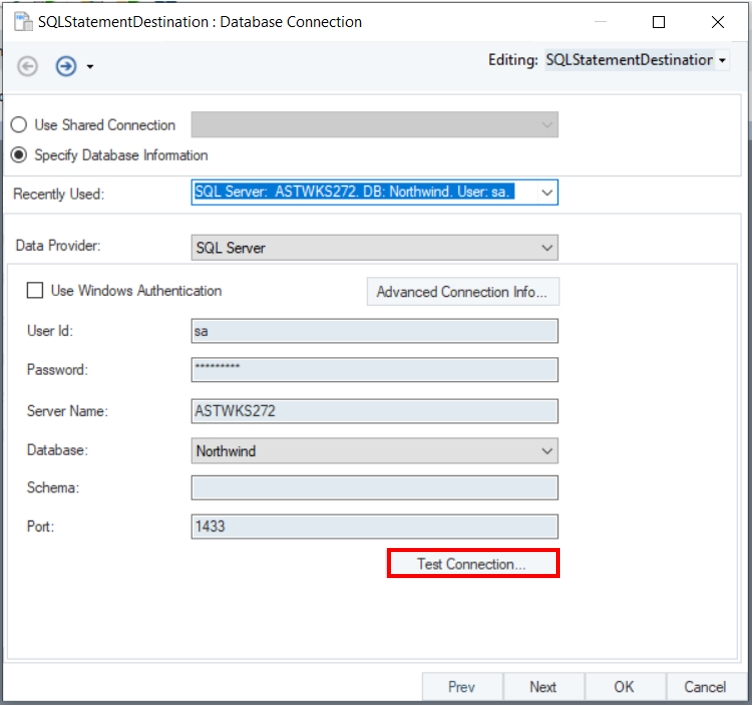754x706 pixels.
Task: Expand the Recently Used connections dropdown
Action: (x=546, y=192)
